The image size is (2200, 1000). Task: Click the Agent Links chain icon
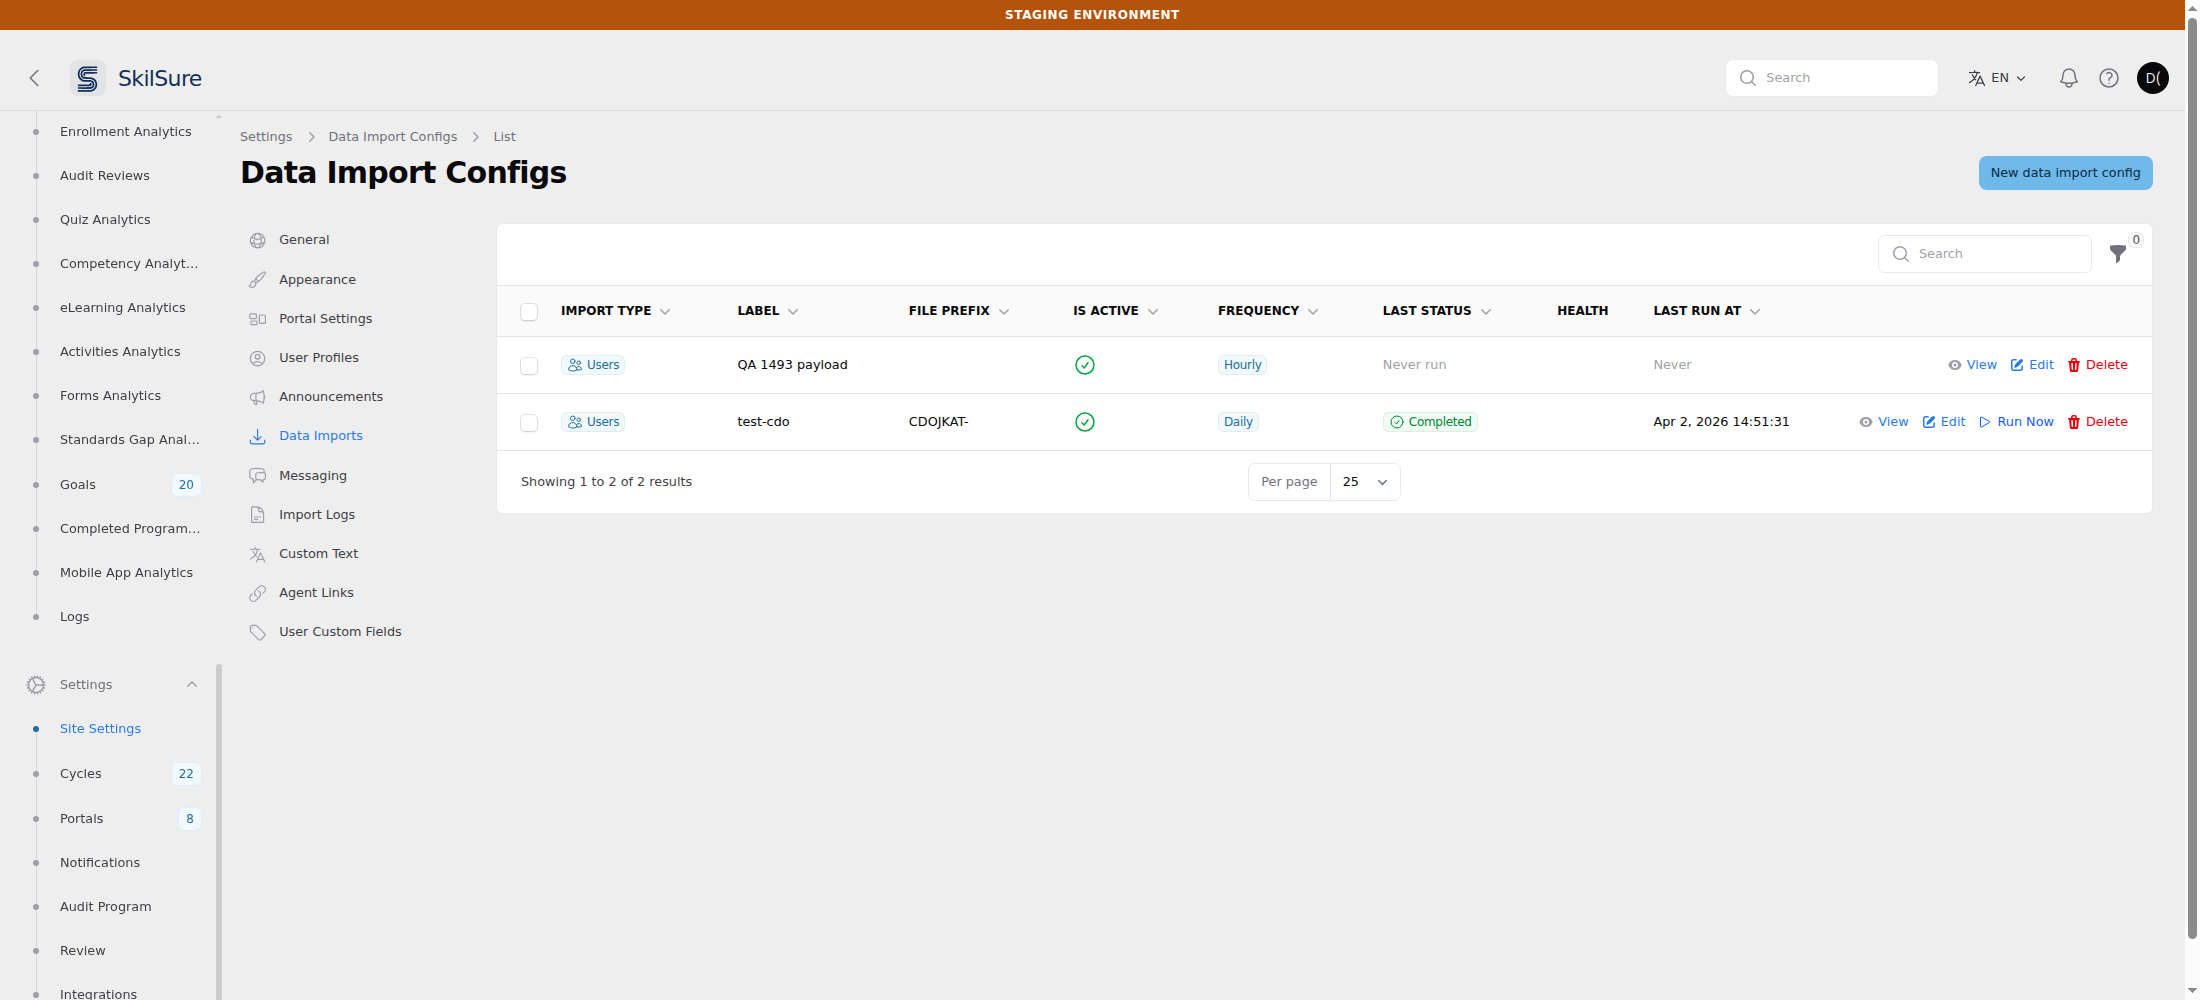click(258, 593)
